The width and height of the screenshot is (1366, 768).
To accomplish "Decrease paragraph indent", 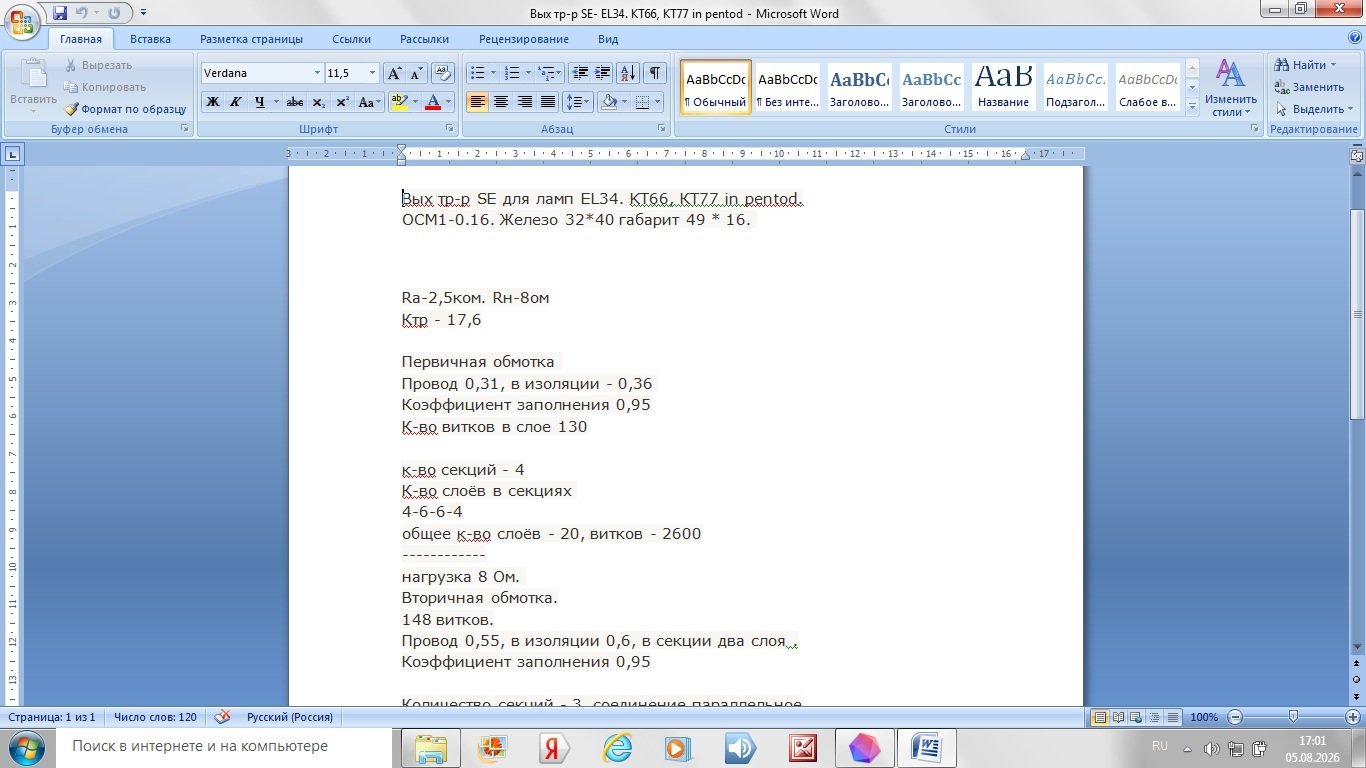I will (x=580, y=73).
